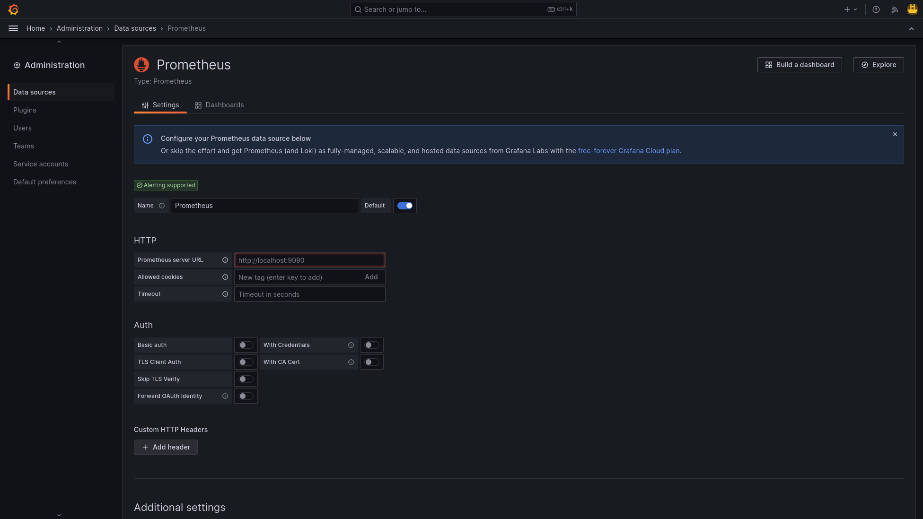Click the Alerting supported badge

tap(166, 185)
